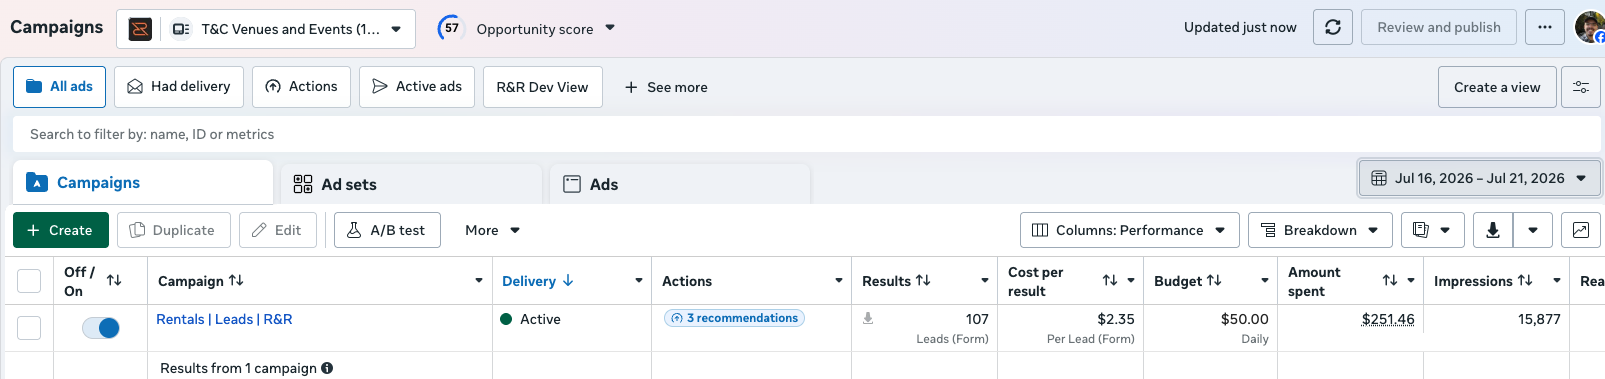The width and height of the screenshot is (1605, 379).
Task: Click the T&C account logo icon
Action: point(141,29)
